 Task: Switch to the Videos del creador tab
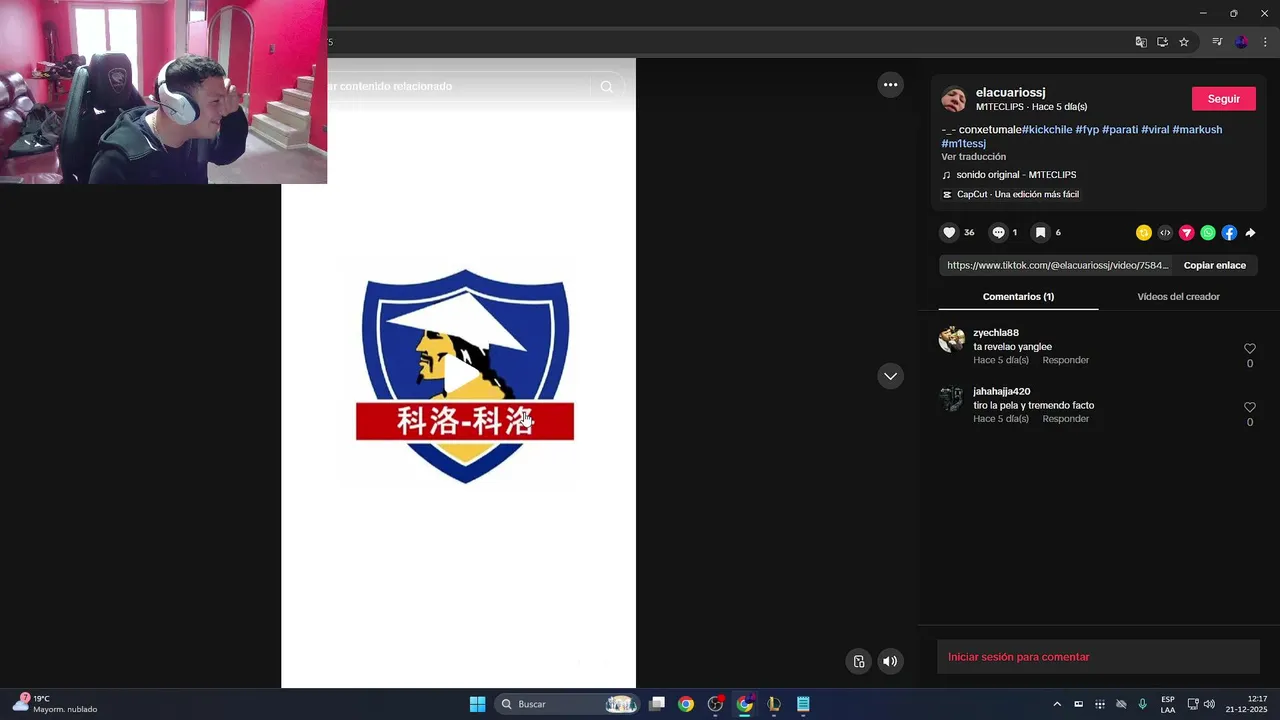(x=1178, y=297)
